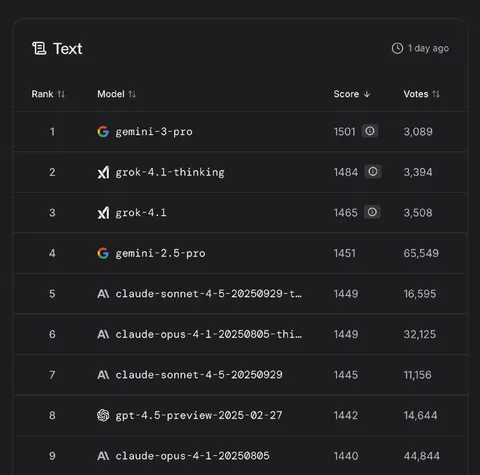Sort the table by Votes column

coord(422,94)
